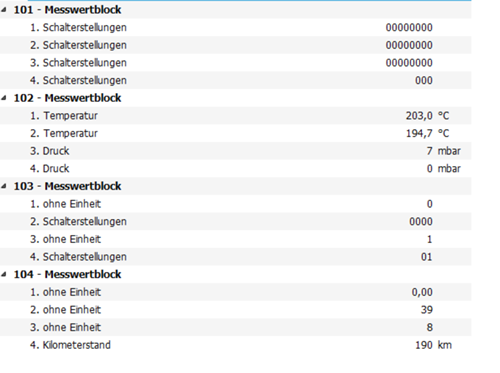The height and width of the screenshot is (373, 500).
Task: Select 1. ohne Einheit with value 0,00
Action: (x=236, y=292)
